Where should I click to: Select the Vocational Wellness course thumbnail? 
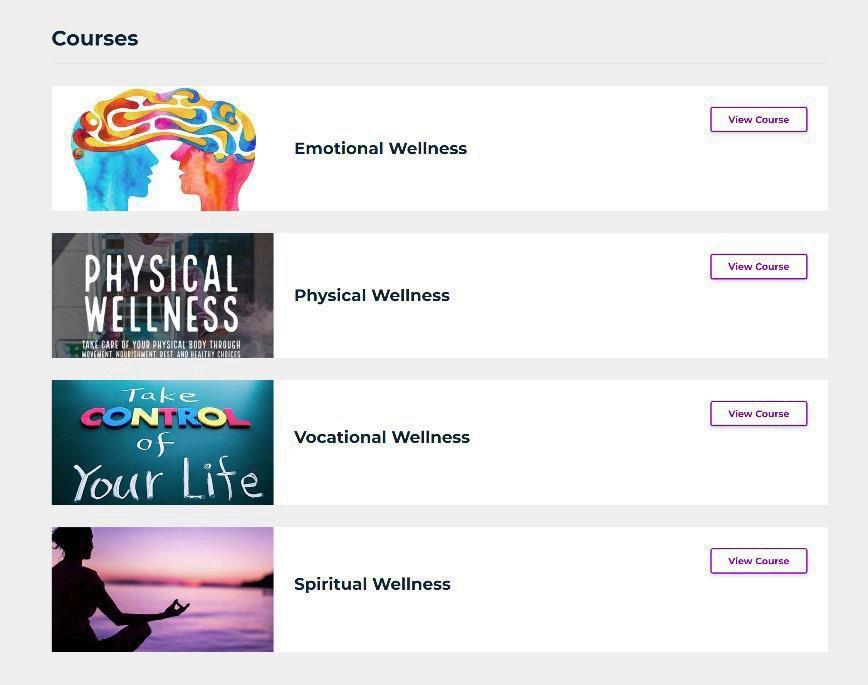[163, 442]
